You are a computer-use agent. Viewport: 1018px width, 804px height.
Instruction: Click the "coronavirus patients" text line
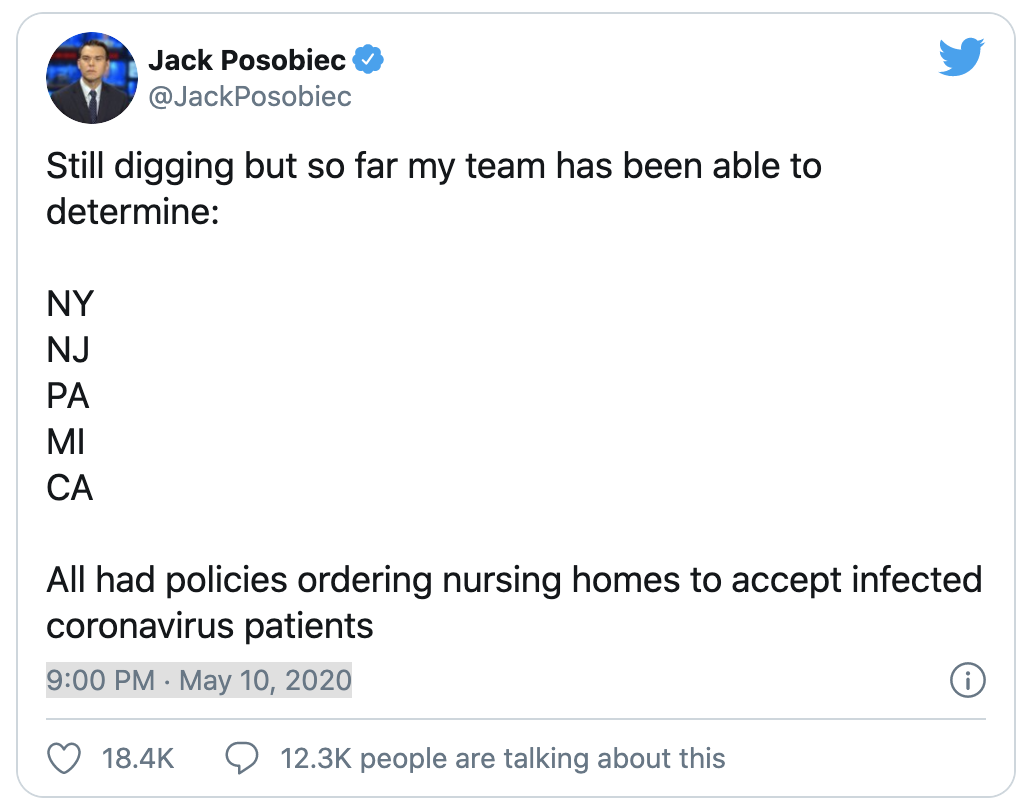pyautogui.click(x=210, y=626)
